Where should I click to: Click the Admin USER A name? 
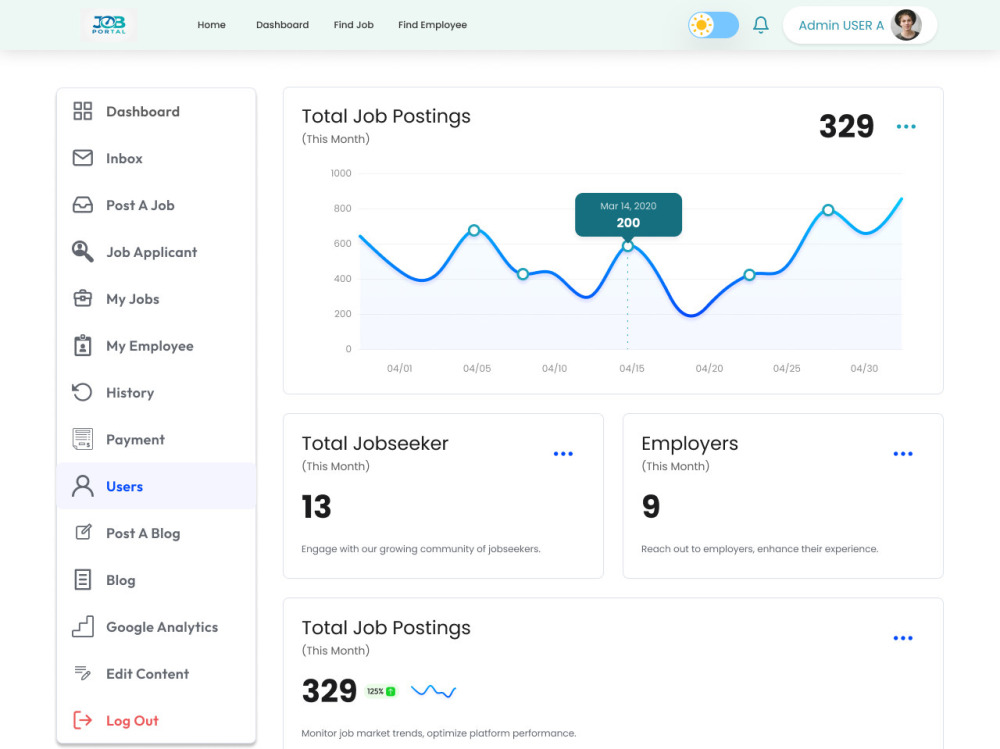pos(841,26)
